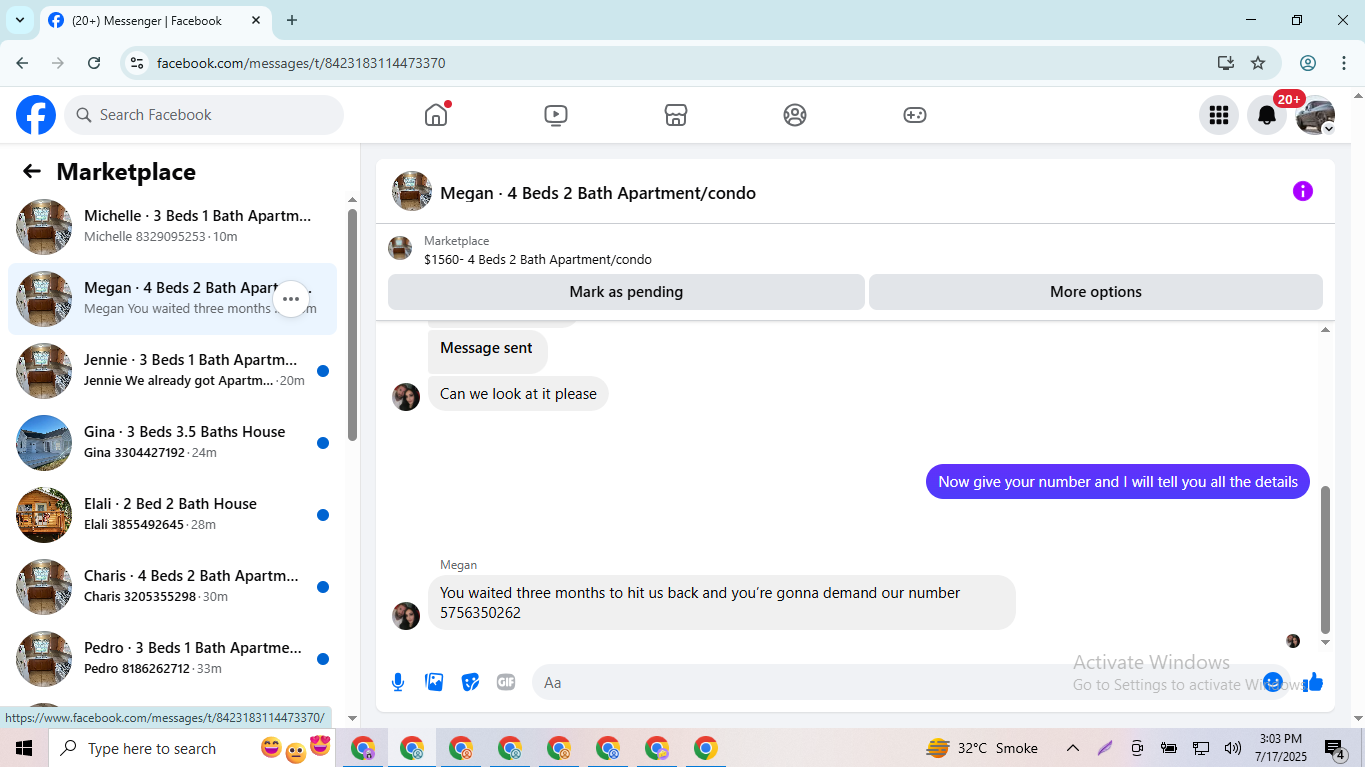
Task: Open the Groups icon in top navigation
Action: [x=795, y=115]
